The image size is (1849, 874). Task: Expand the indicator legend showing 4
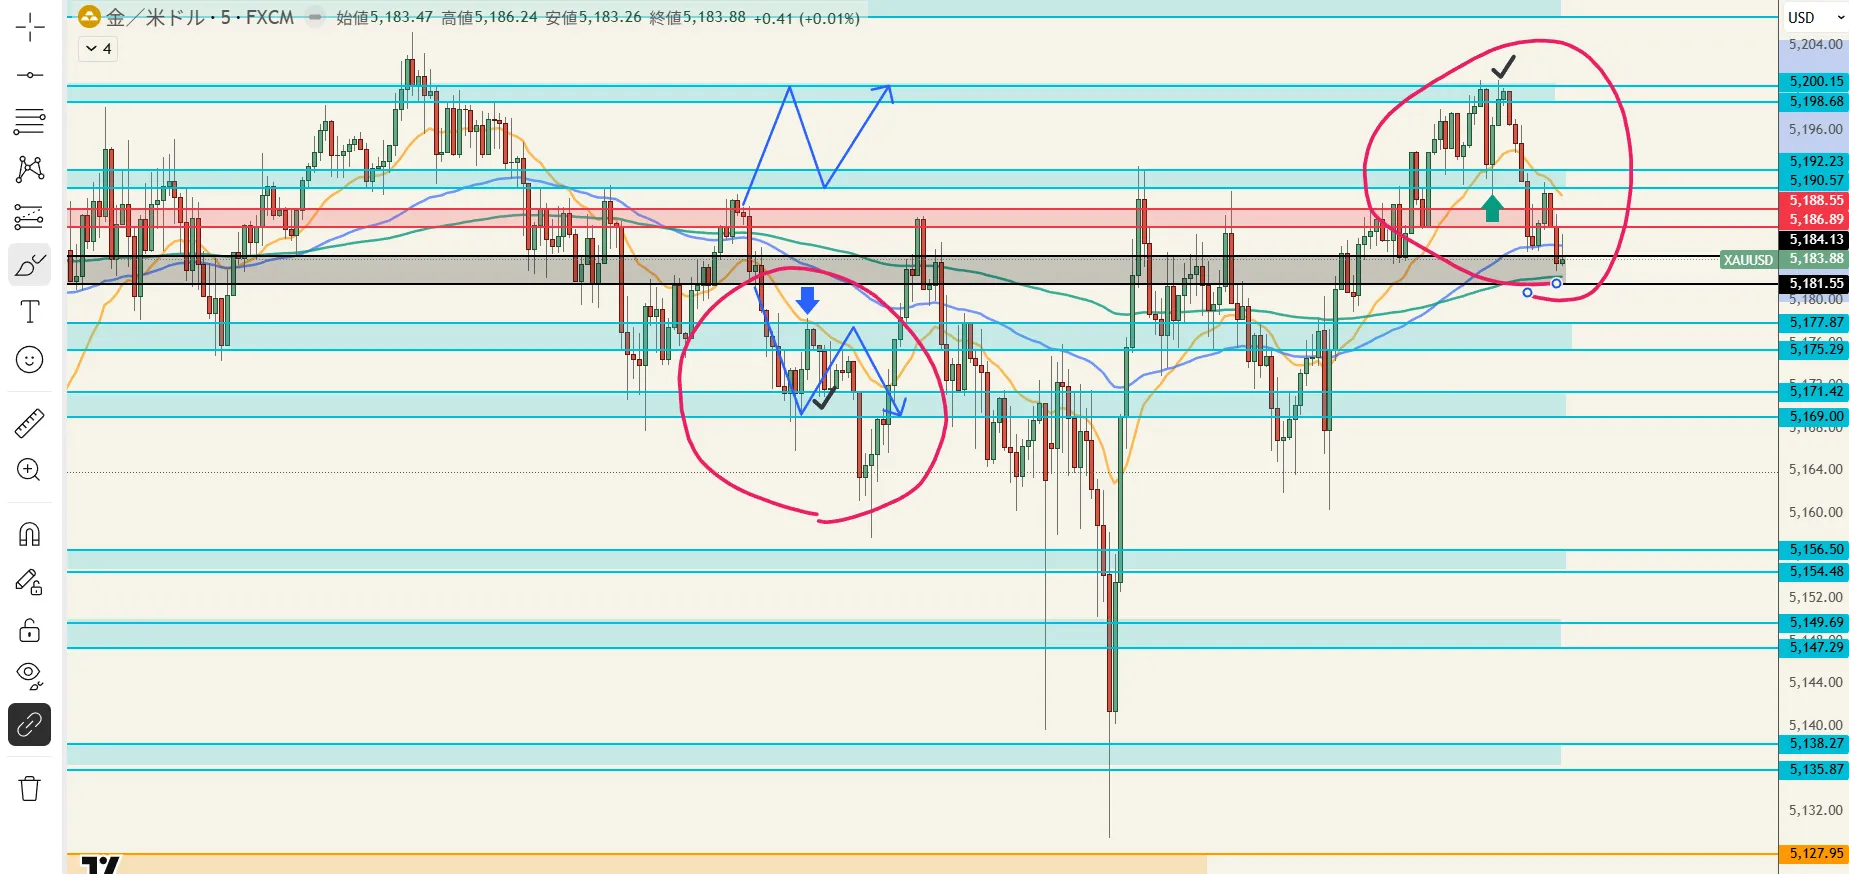click(x=98, y=48)
